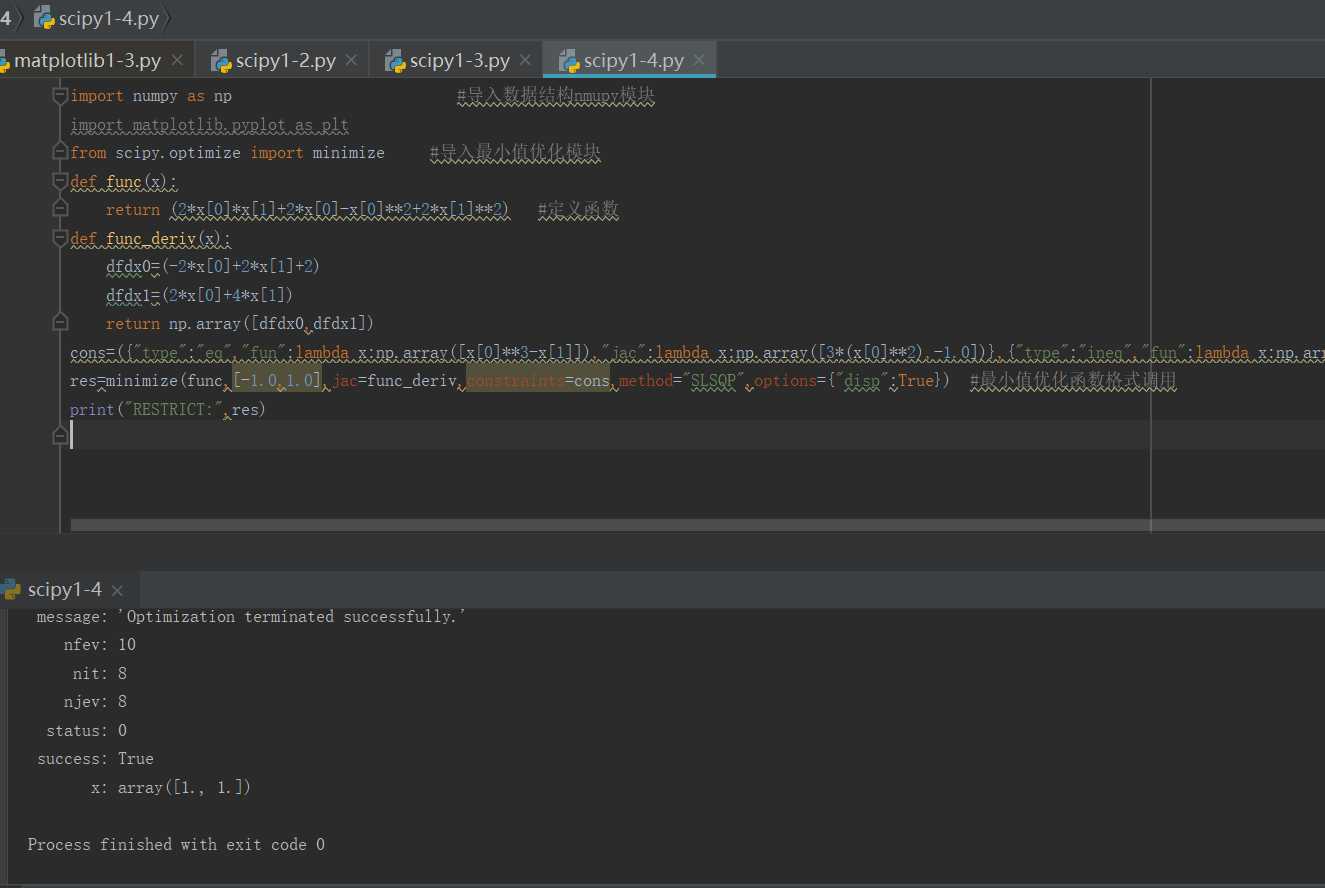1325x888 pixels.
Task: Open the scipy1-4 run console tab
Action: point(64,590)
